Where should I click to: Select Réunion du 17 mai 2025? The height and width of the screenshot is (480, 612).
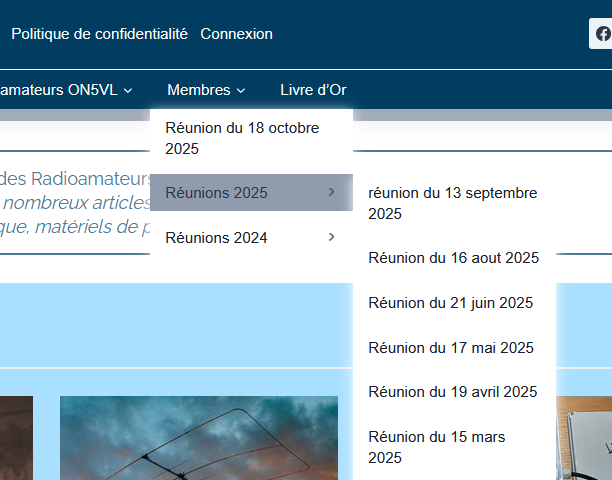[451, 348]
